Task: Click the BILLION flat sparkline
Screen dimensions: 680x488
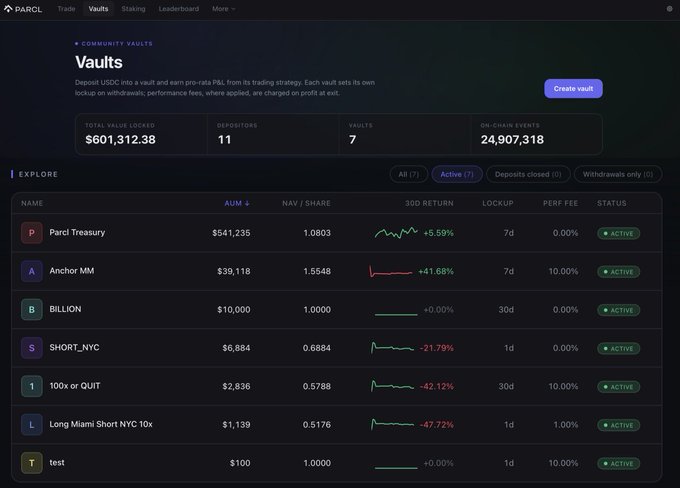Action: pos(396,314)
